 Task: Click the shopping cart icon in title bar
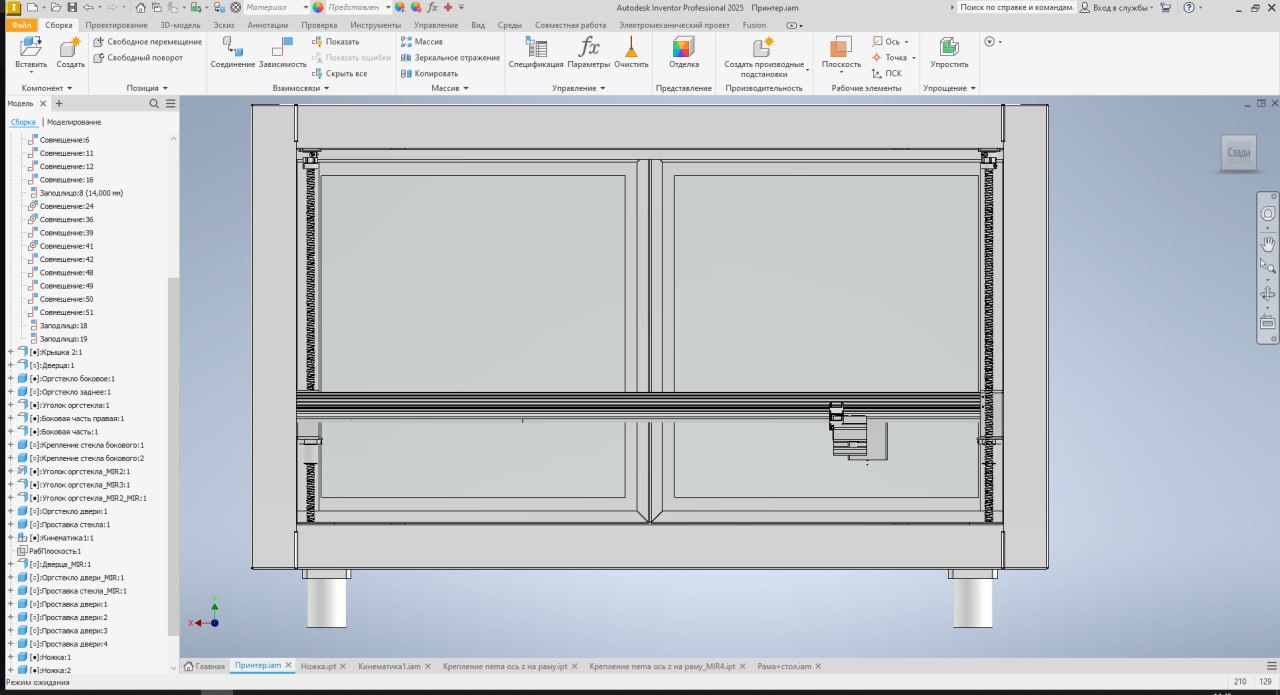tap(1165, 7)
